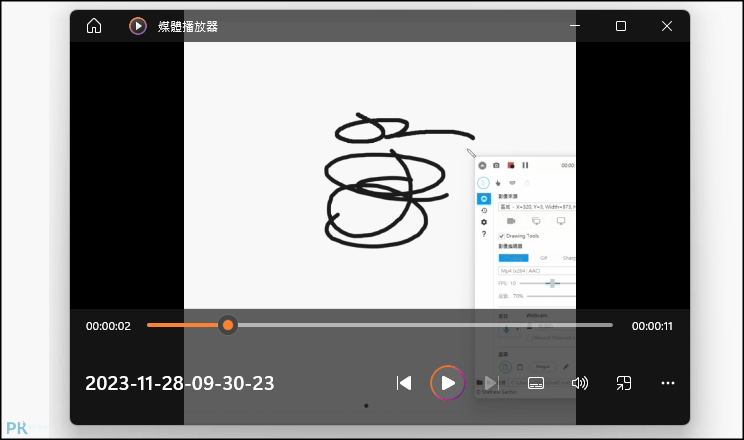Click the orange seek bar thumb
744x440 pixels.
(x=228, y=325)
